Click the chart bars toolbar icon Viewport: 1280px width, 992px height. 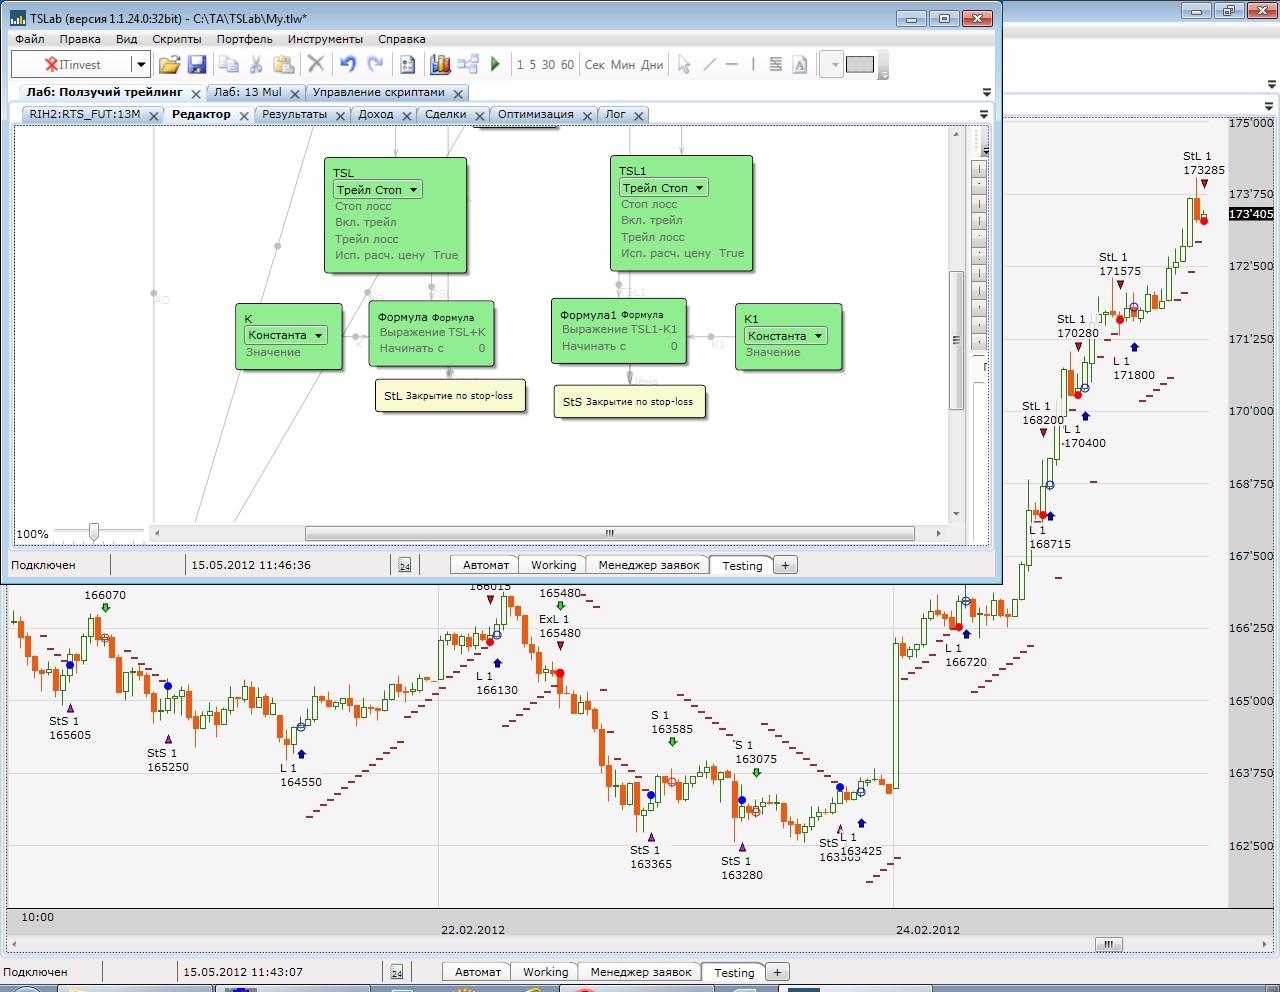point(440,65)
